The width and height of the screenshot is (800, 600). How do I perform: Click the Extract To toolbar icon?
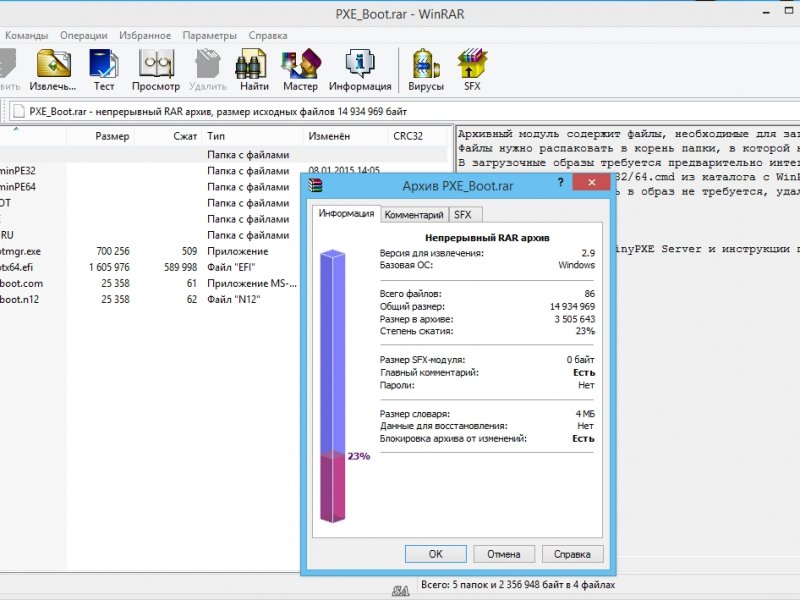click(x=53, y=70)
